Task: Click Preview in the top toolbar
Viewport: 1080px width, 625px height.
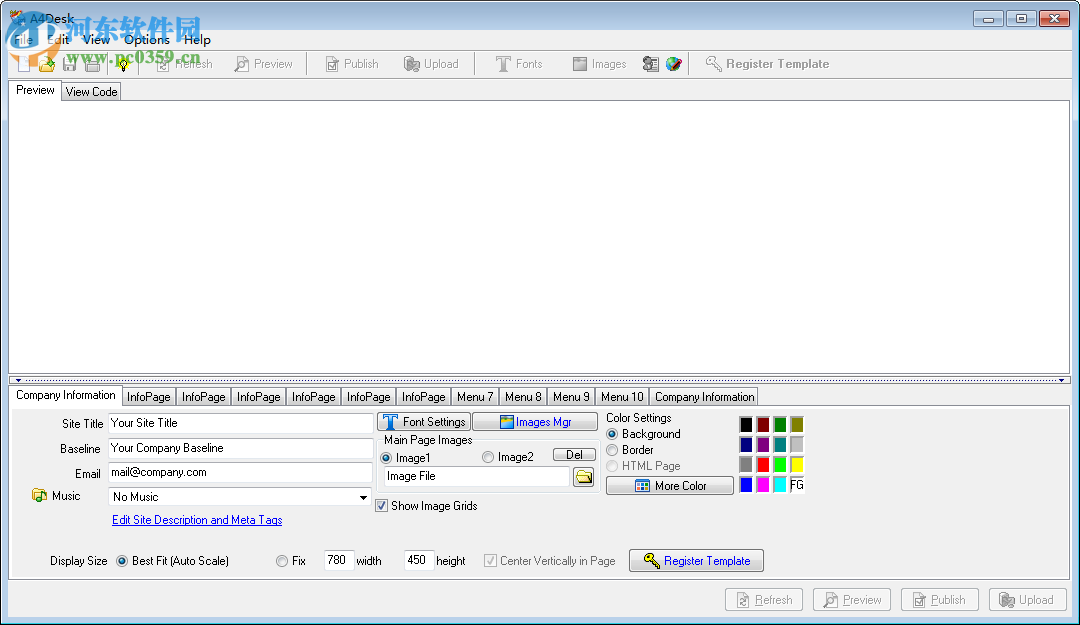Action: pos(264,64)
